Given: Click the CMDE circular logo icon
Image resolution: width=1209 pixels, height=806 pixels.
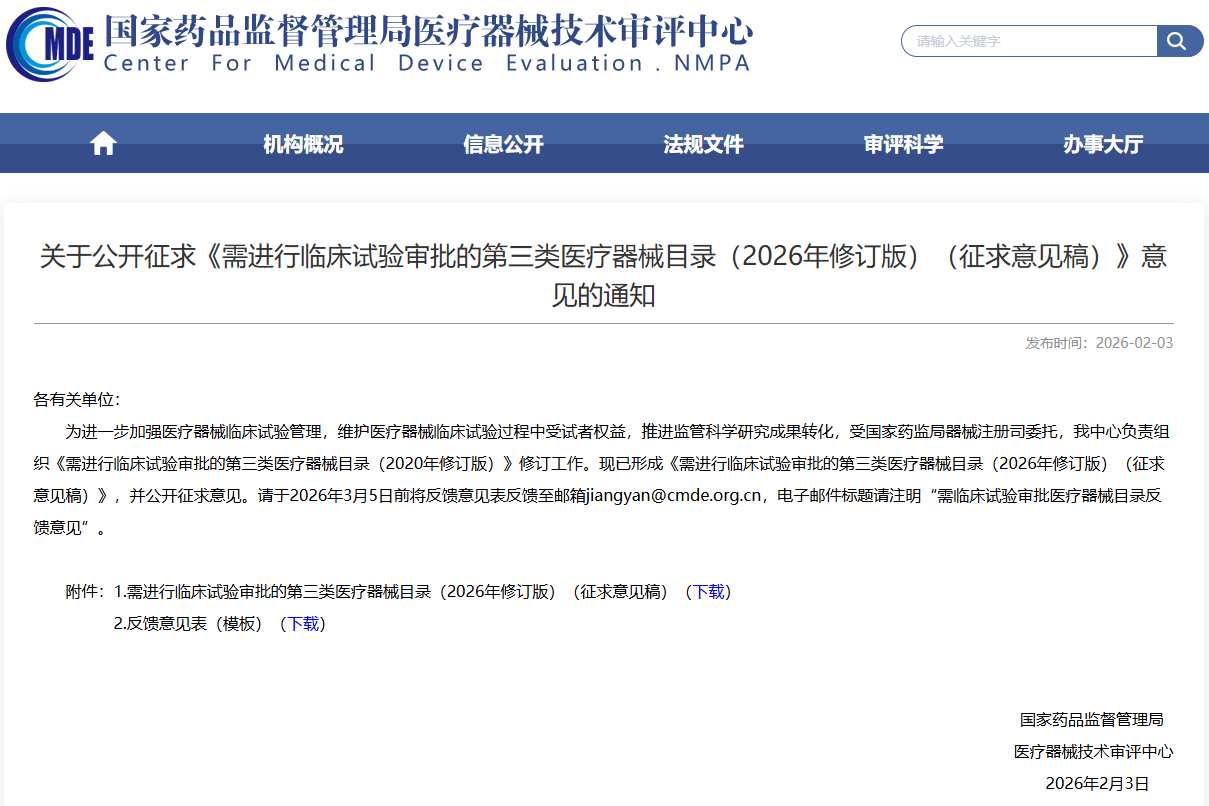Looking at the screenshot, I should 50,45.
